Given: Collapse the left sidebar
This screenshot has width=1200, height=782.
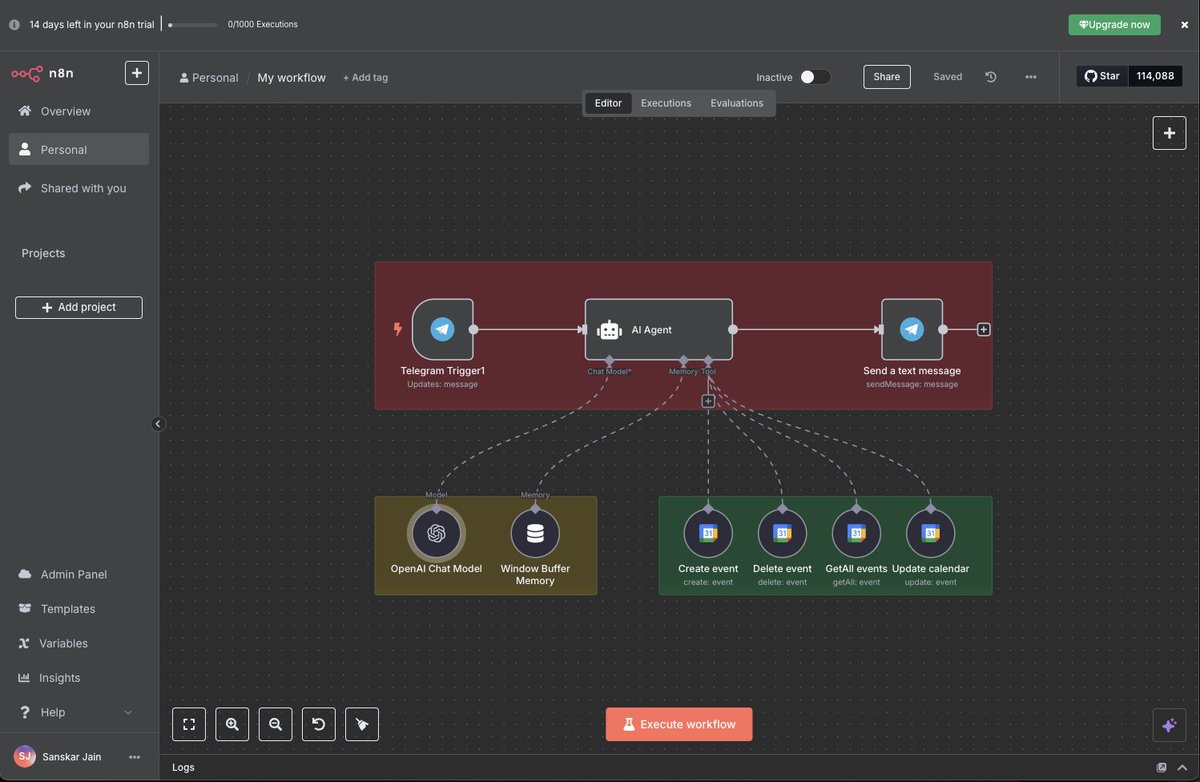Looking at the screenshot, I should 158,424.
